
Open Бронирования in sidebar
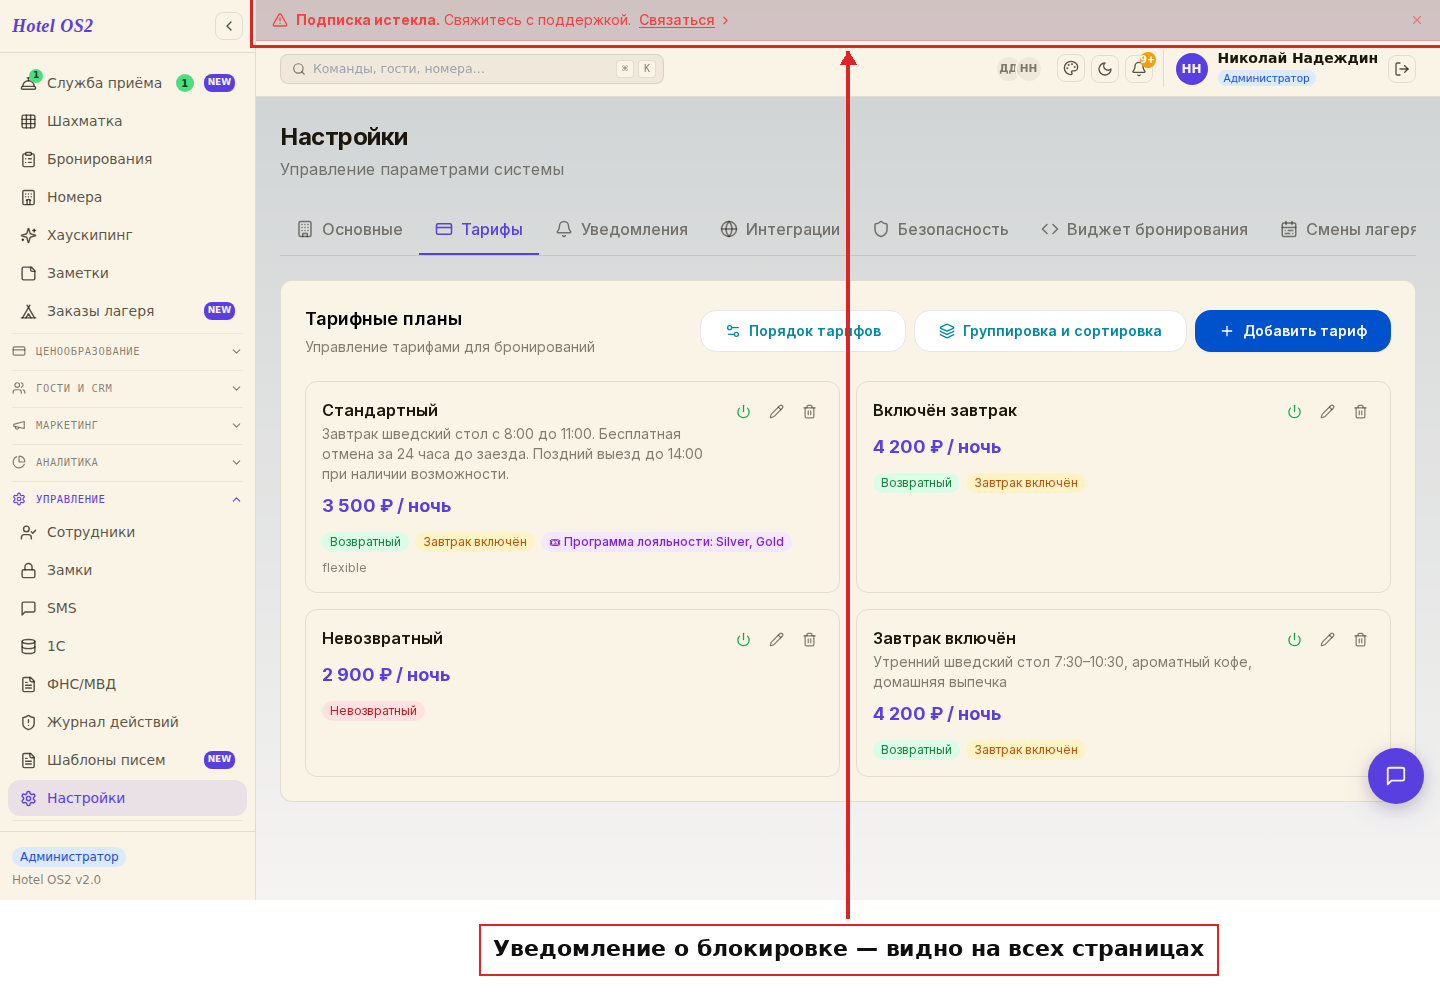click(127, 159)
